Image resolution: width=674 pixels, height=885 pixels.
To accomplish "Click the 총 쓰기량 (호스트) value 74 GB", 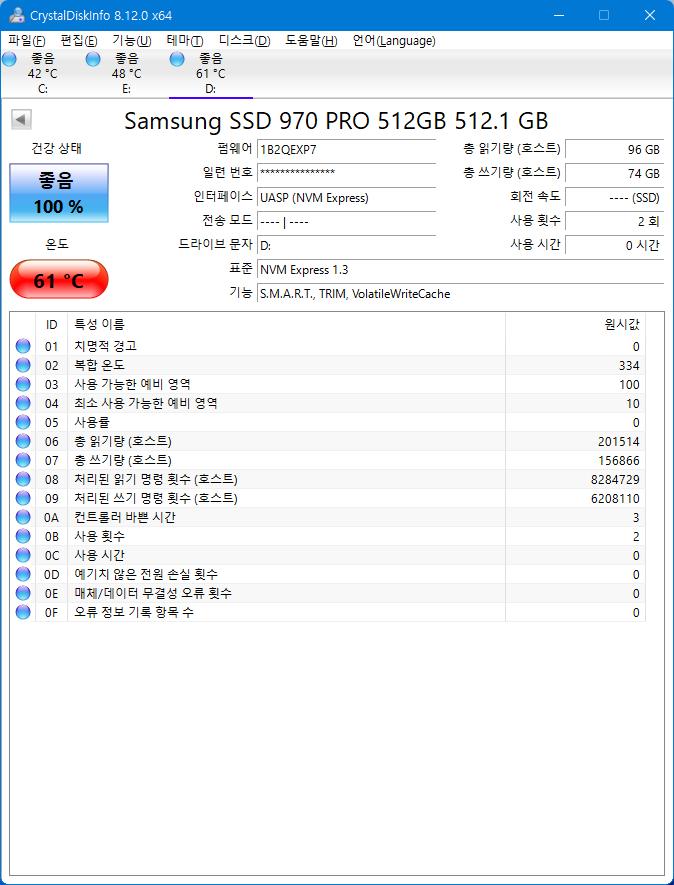I will [x=614, y=173].
